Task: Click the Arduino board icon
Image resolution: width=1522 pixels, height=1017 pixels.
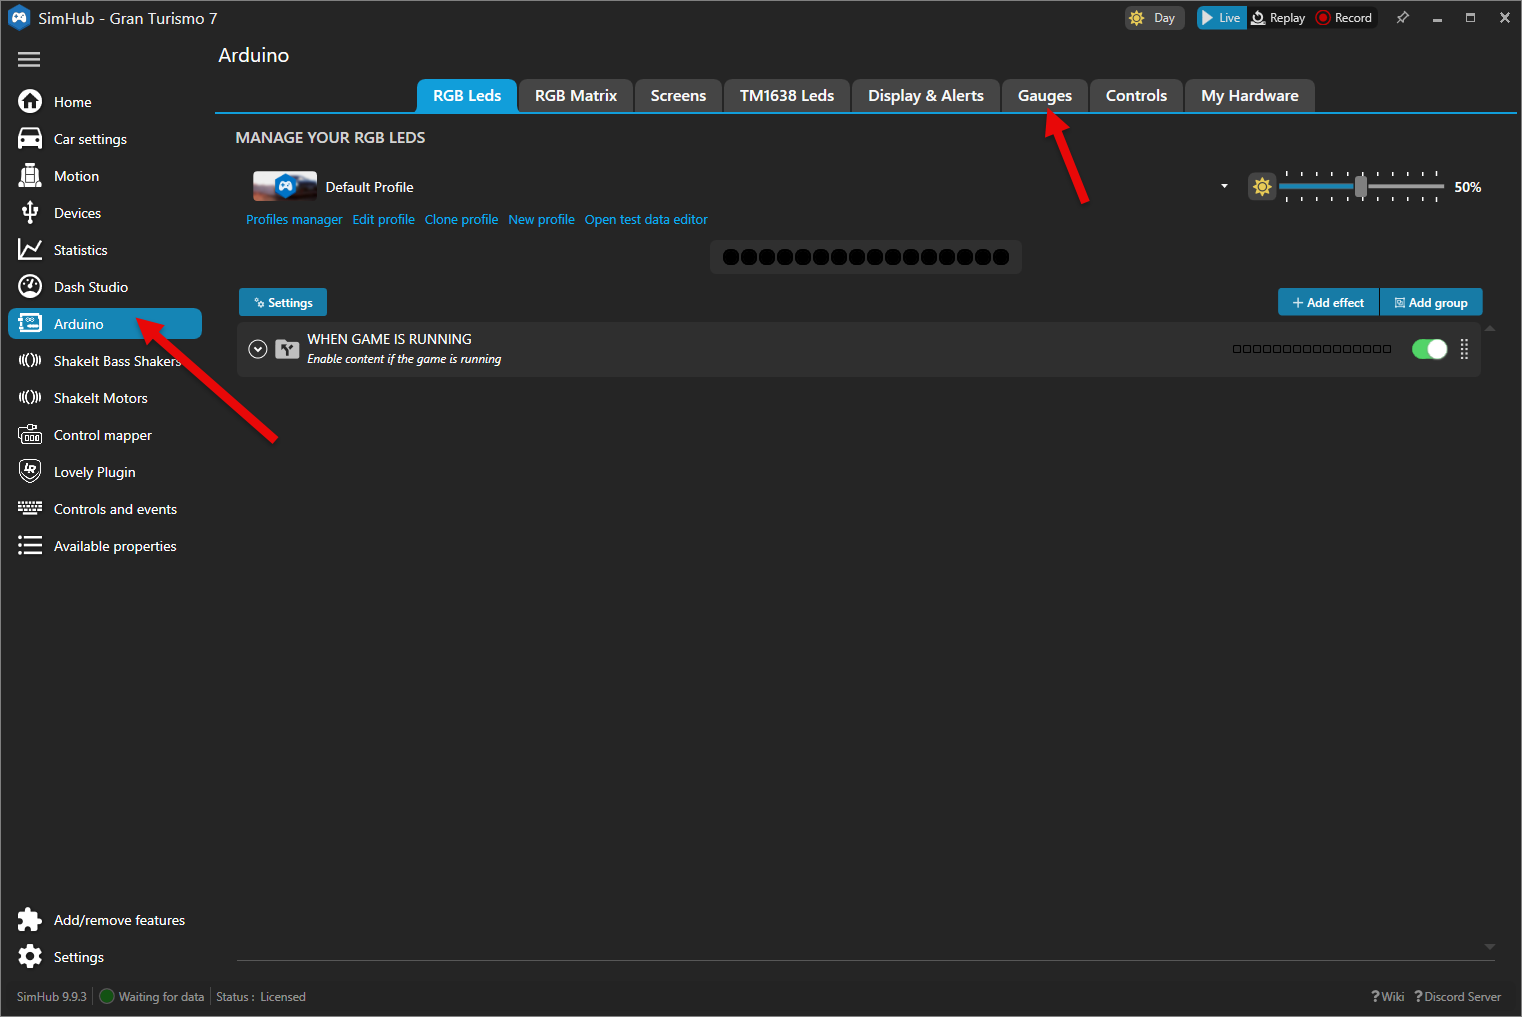Action: click(30, 323)
